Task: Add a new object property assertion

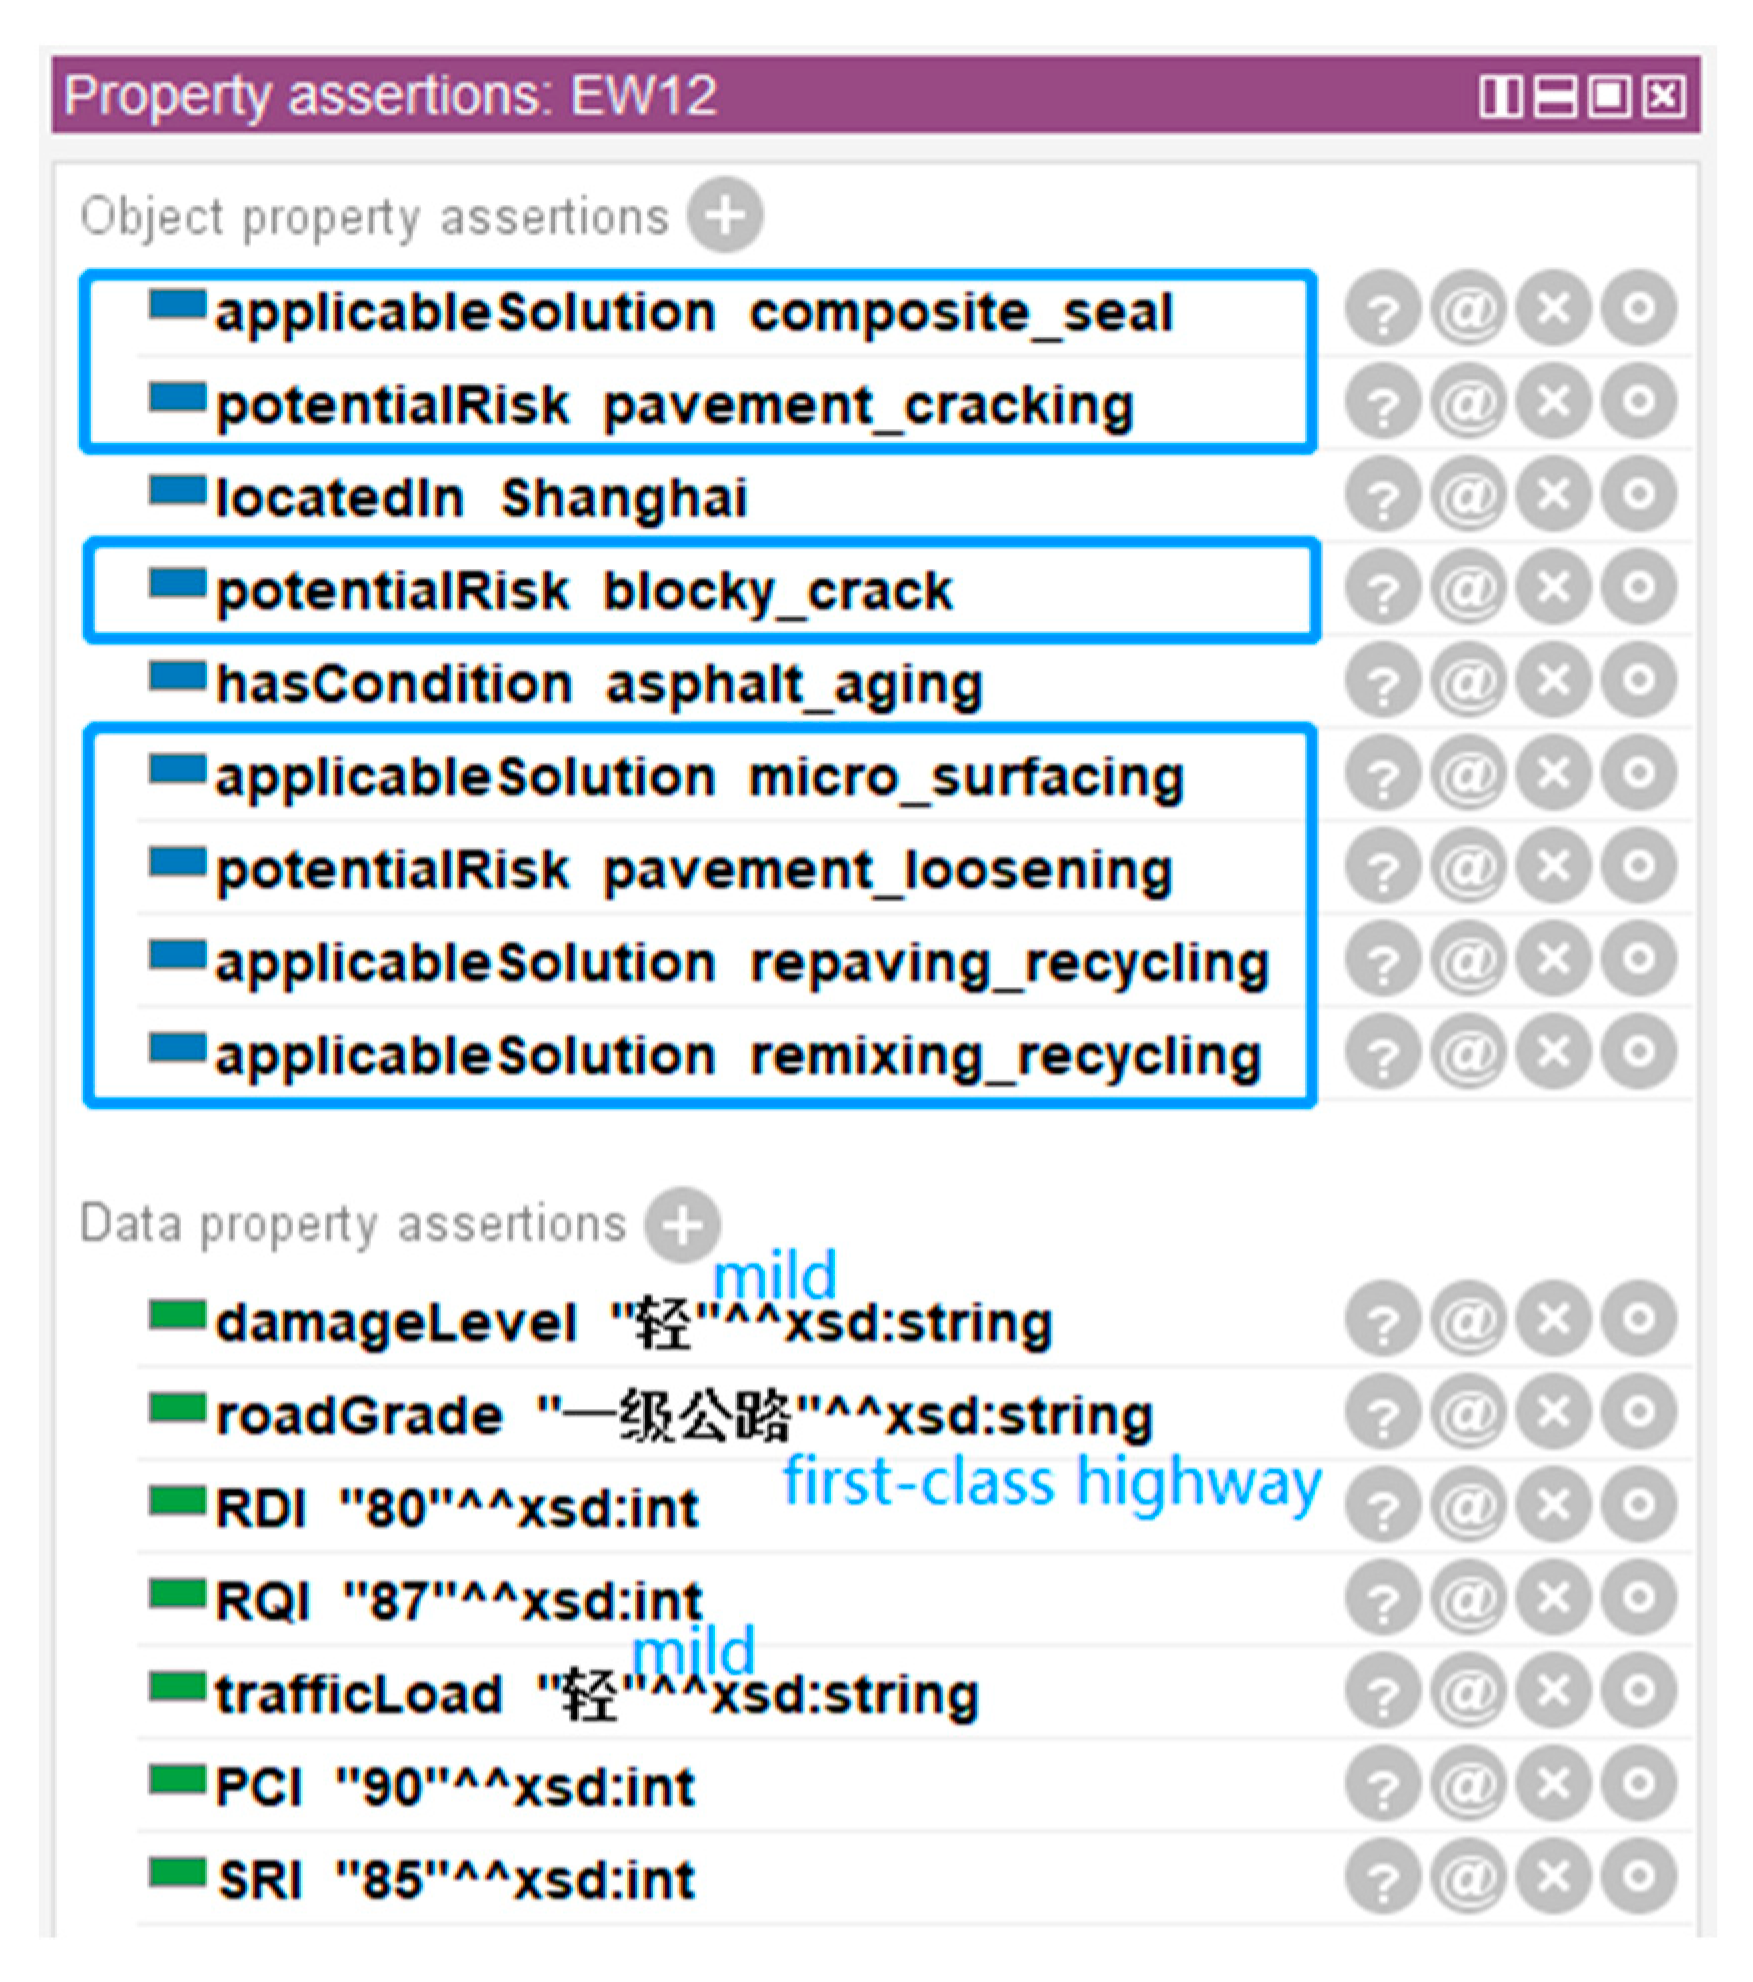Action: click(x=725, y=215)
